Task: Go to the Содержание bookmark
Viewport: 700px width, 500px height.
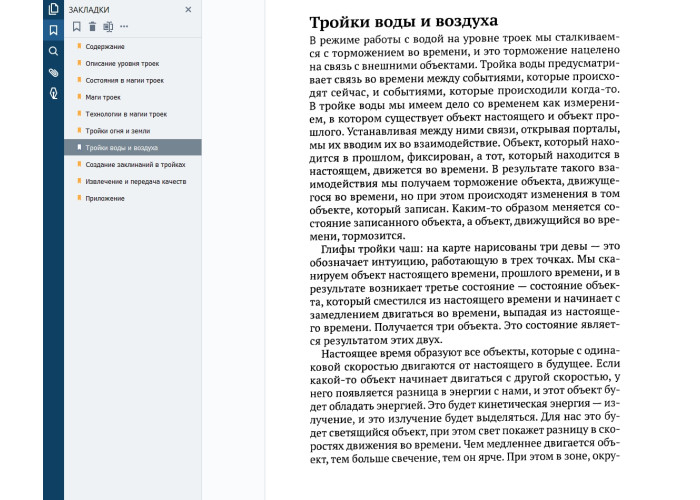Action: coord(105,46)
